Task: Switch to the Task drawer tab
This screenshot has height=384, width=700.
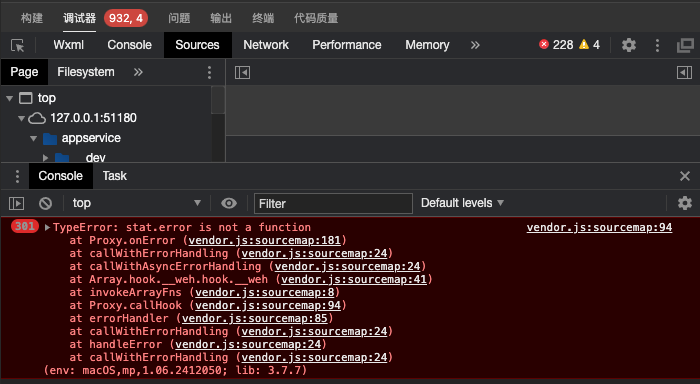Action: pyautogui.click(x=115, y=176)
